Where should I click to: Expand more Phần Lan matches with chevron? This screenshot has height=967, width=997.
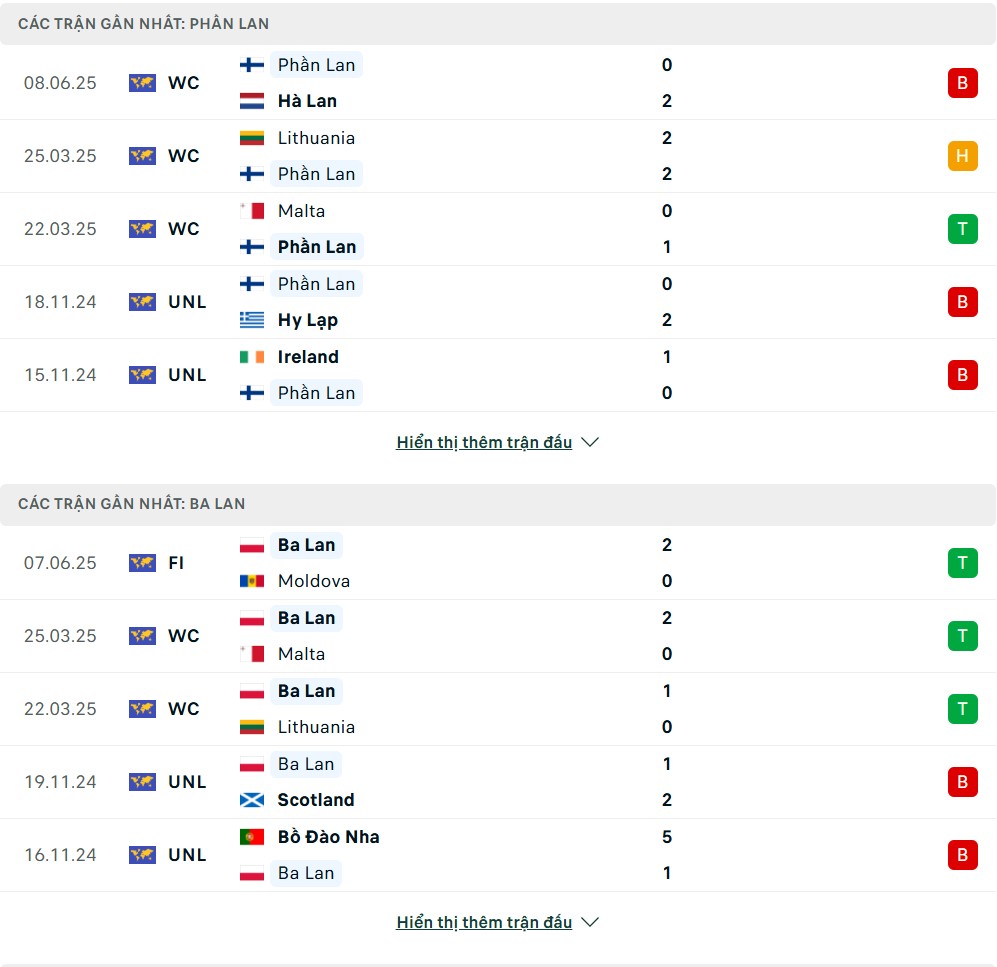click(590, 442)
